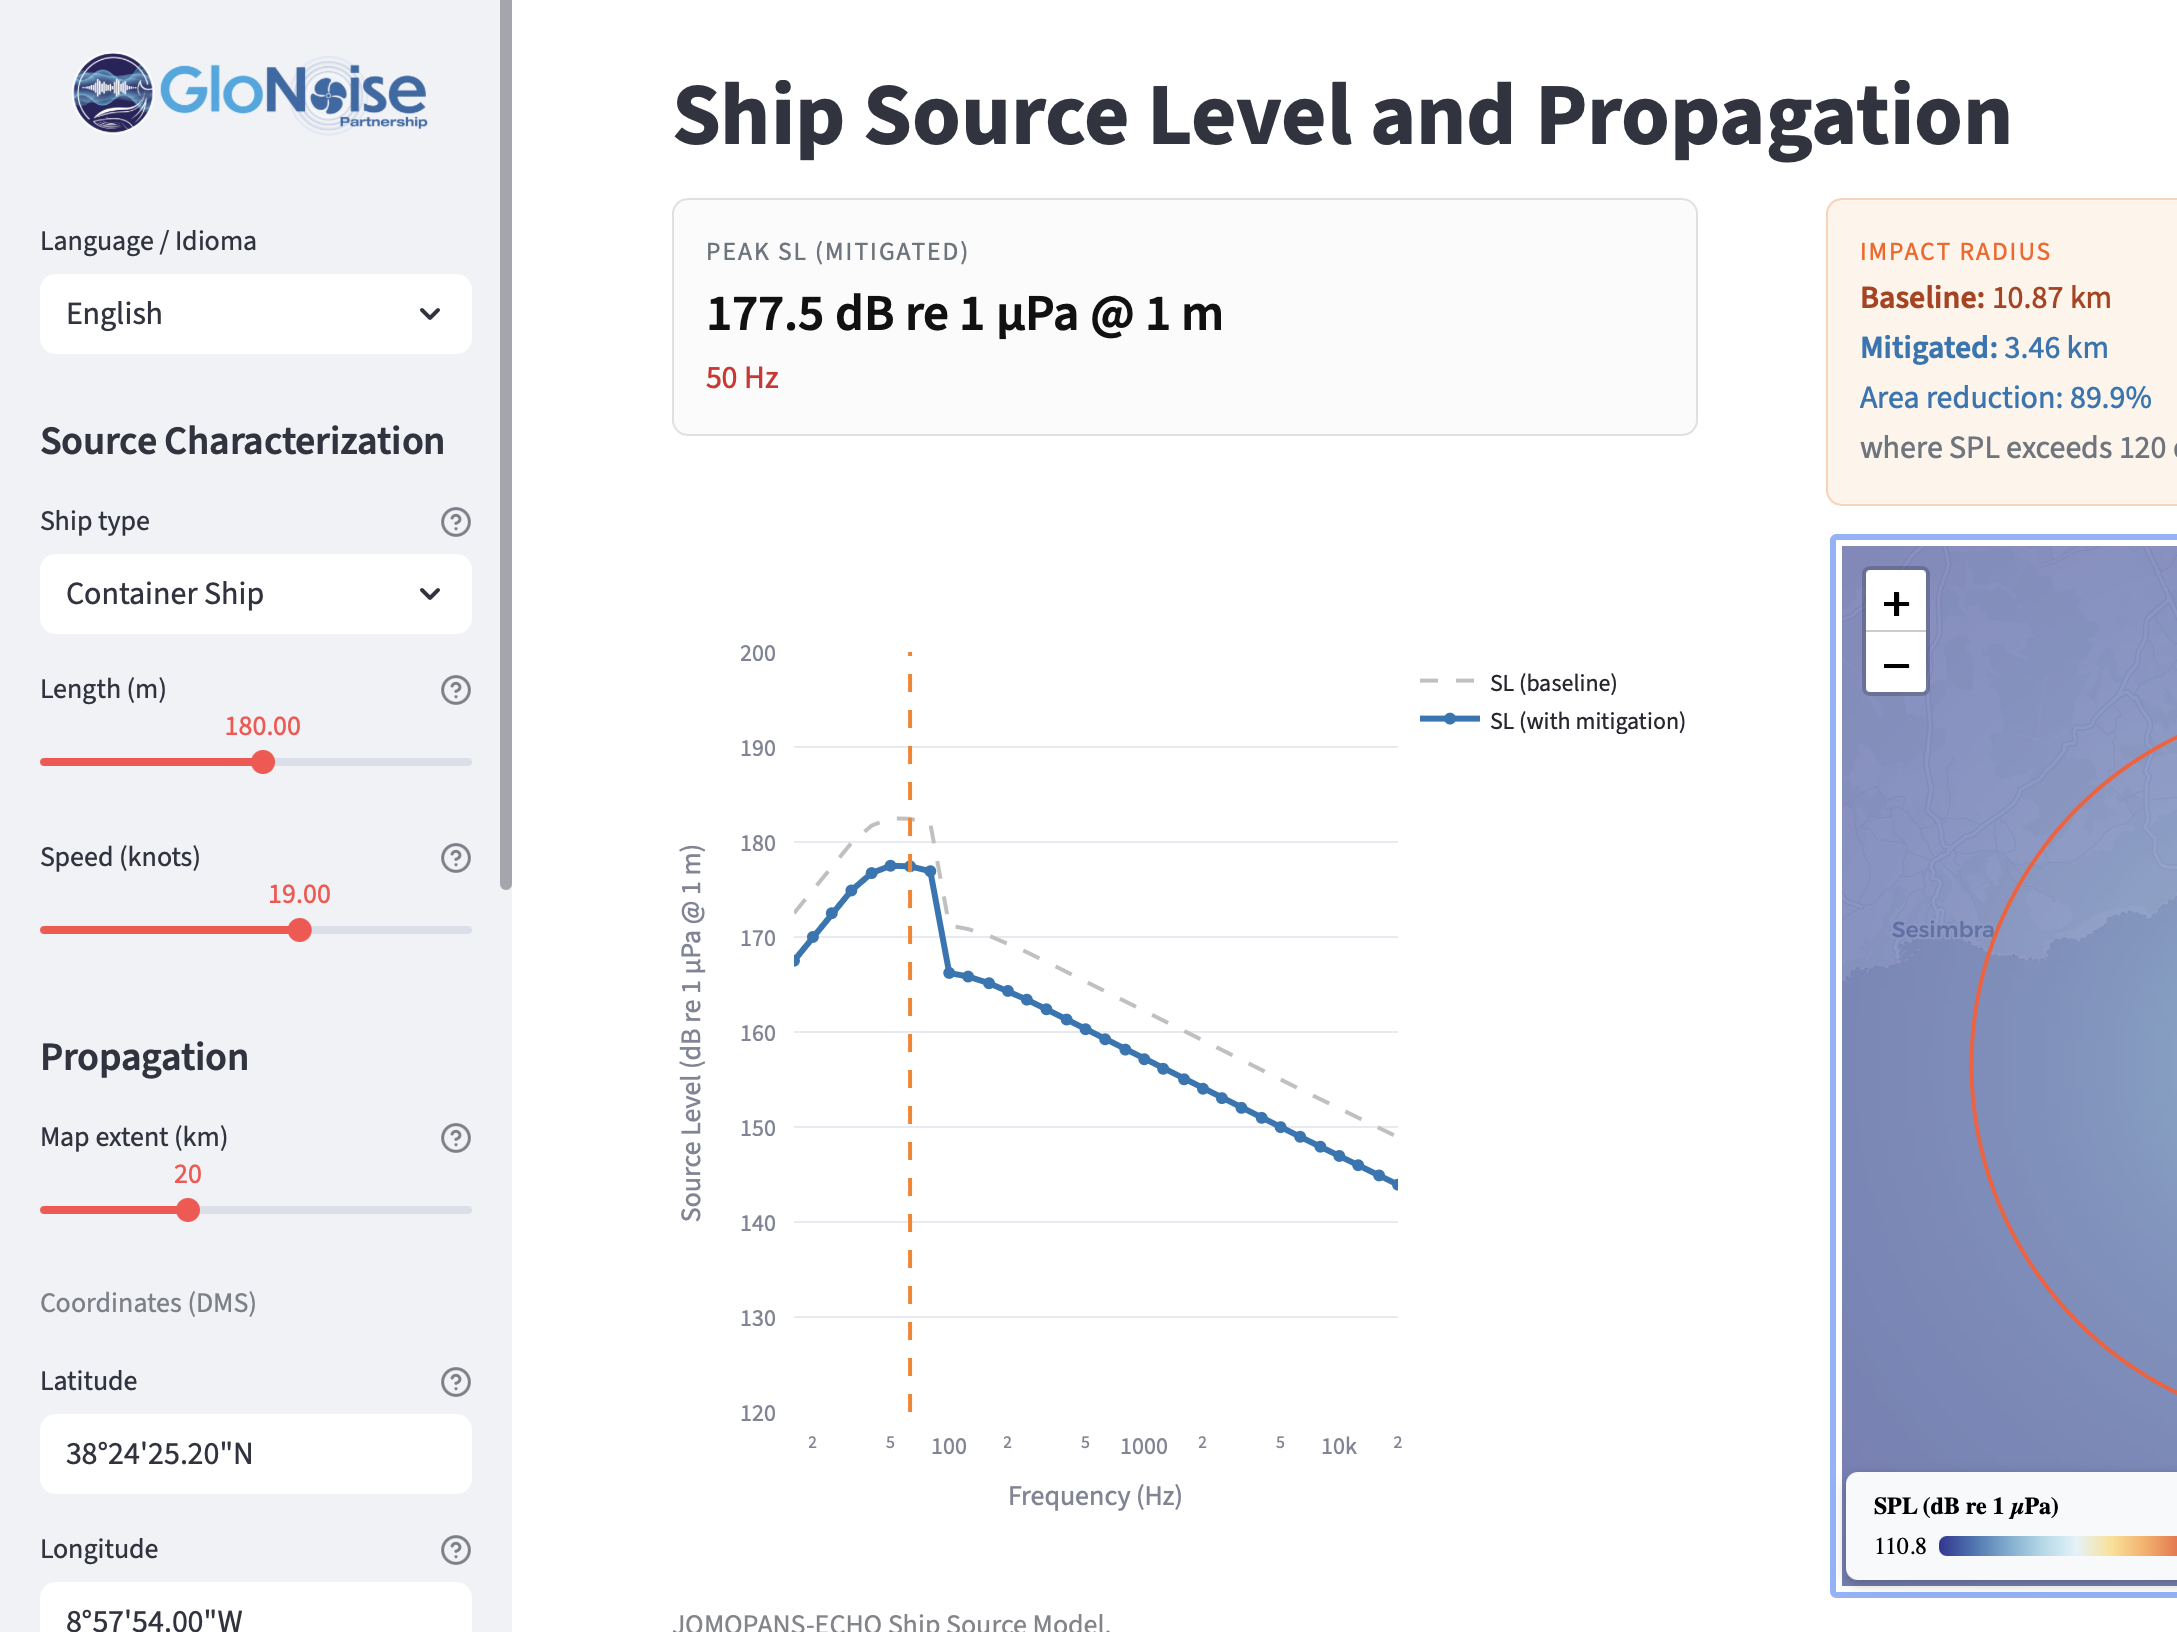Click the Length slider handle at 180.00

[x=263, y=763]
